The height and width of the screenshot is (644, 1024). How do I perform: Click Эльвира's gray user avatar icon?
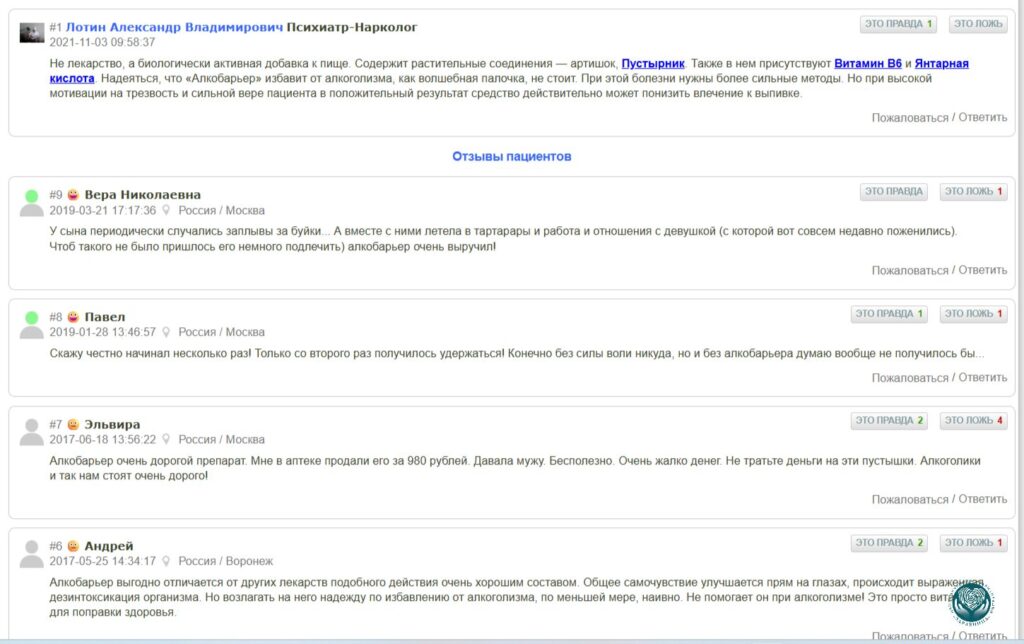(31, 431)
